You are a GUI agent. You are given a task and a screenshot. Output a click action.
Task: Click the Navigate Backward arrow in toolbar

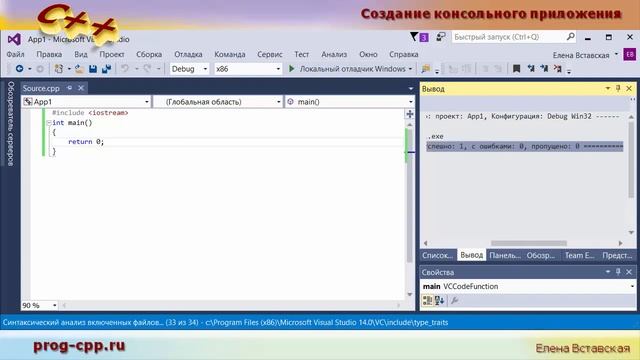coord(19,69)
